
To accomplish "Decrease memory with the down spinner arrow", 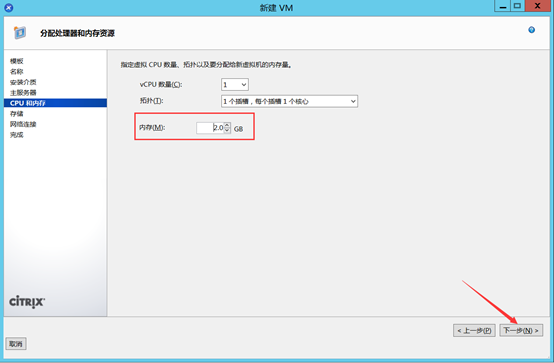I will [x=227, y=130].
